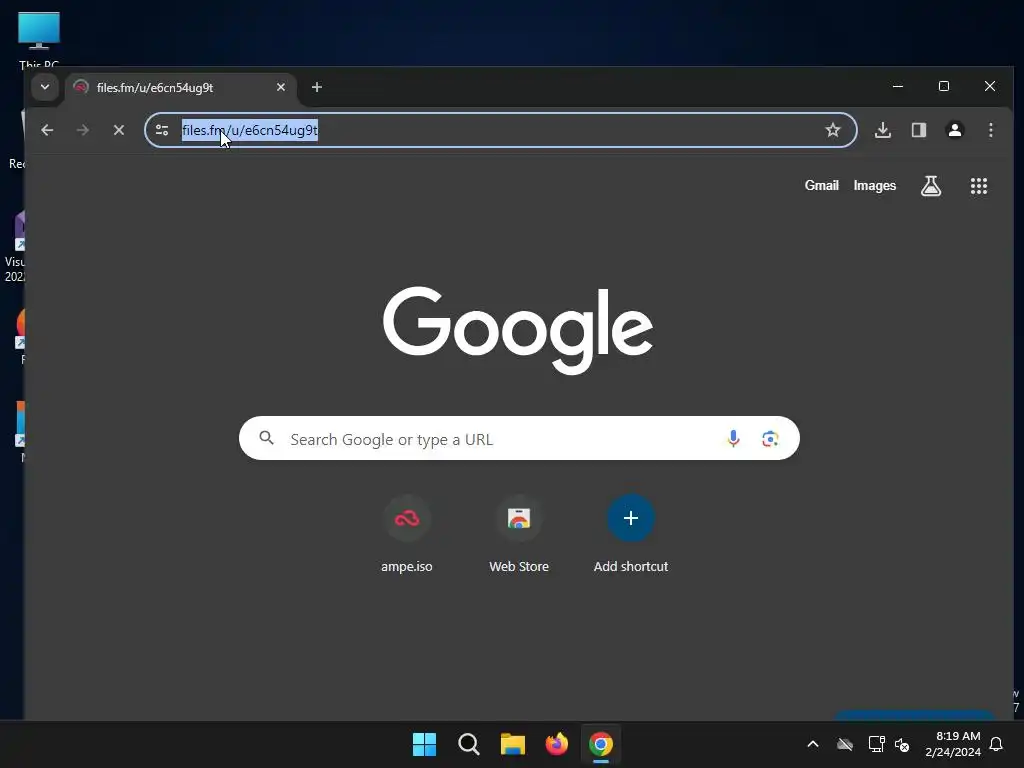Click the magnifier icon in the search box
1024x768 pixels.
(x=266, y=438)
